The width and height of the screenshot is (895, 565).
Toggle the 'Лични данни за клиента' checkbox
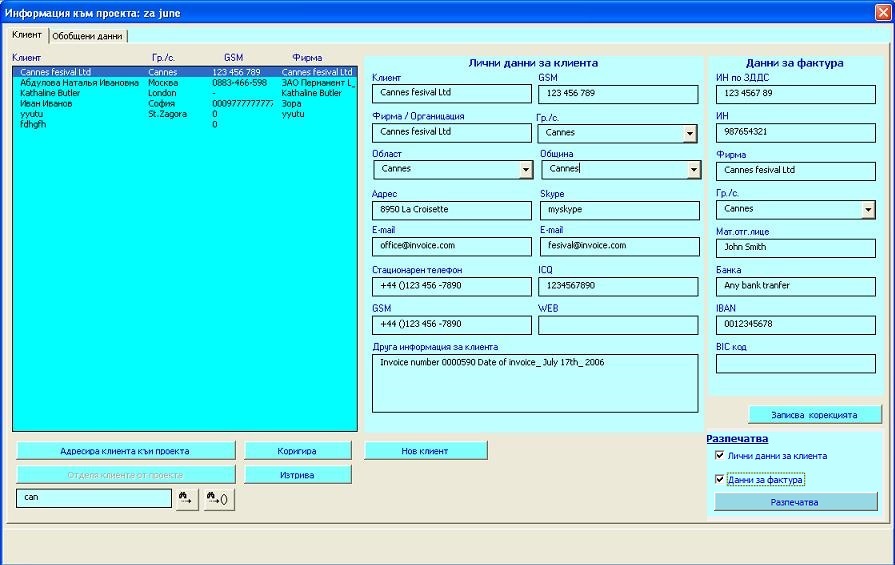720,456
